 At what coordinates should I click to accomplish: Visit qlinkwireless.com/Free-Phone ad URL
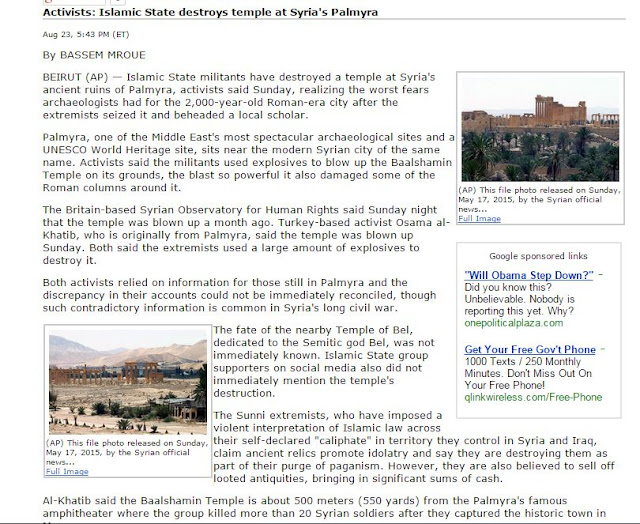coord(533,397)
